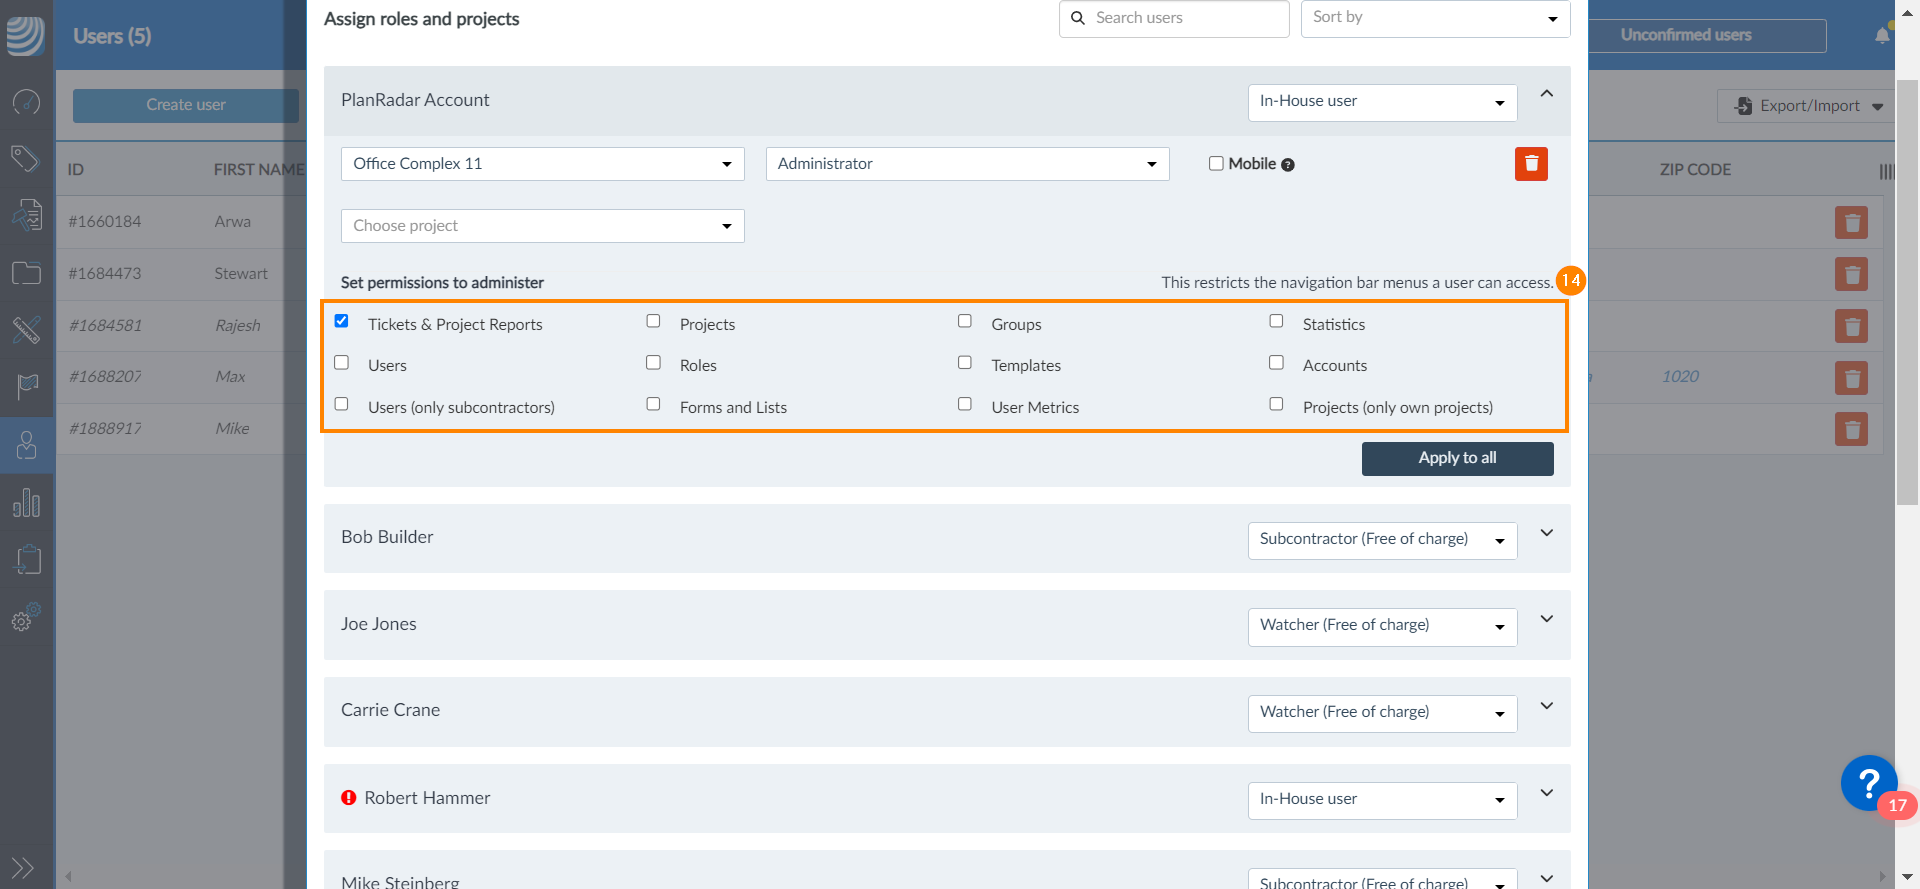Check the Statistics permission box
The width and height of the screenshot is (1920, 889).
click(x=1276, y=321)
